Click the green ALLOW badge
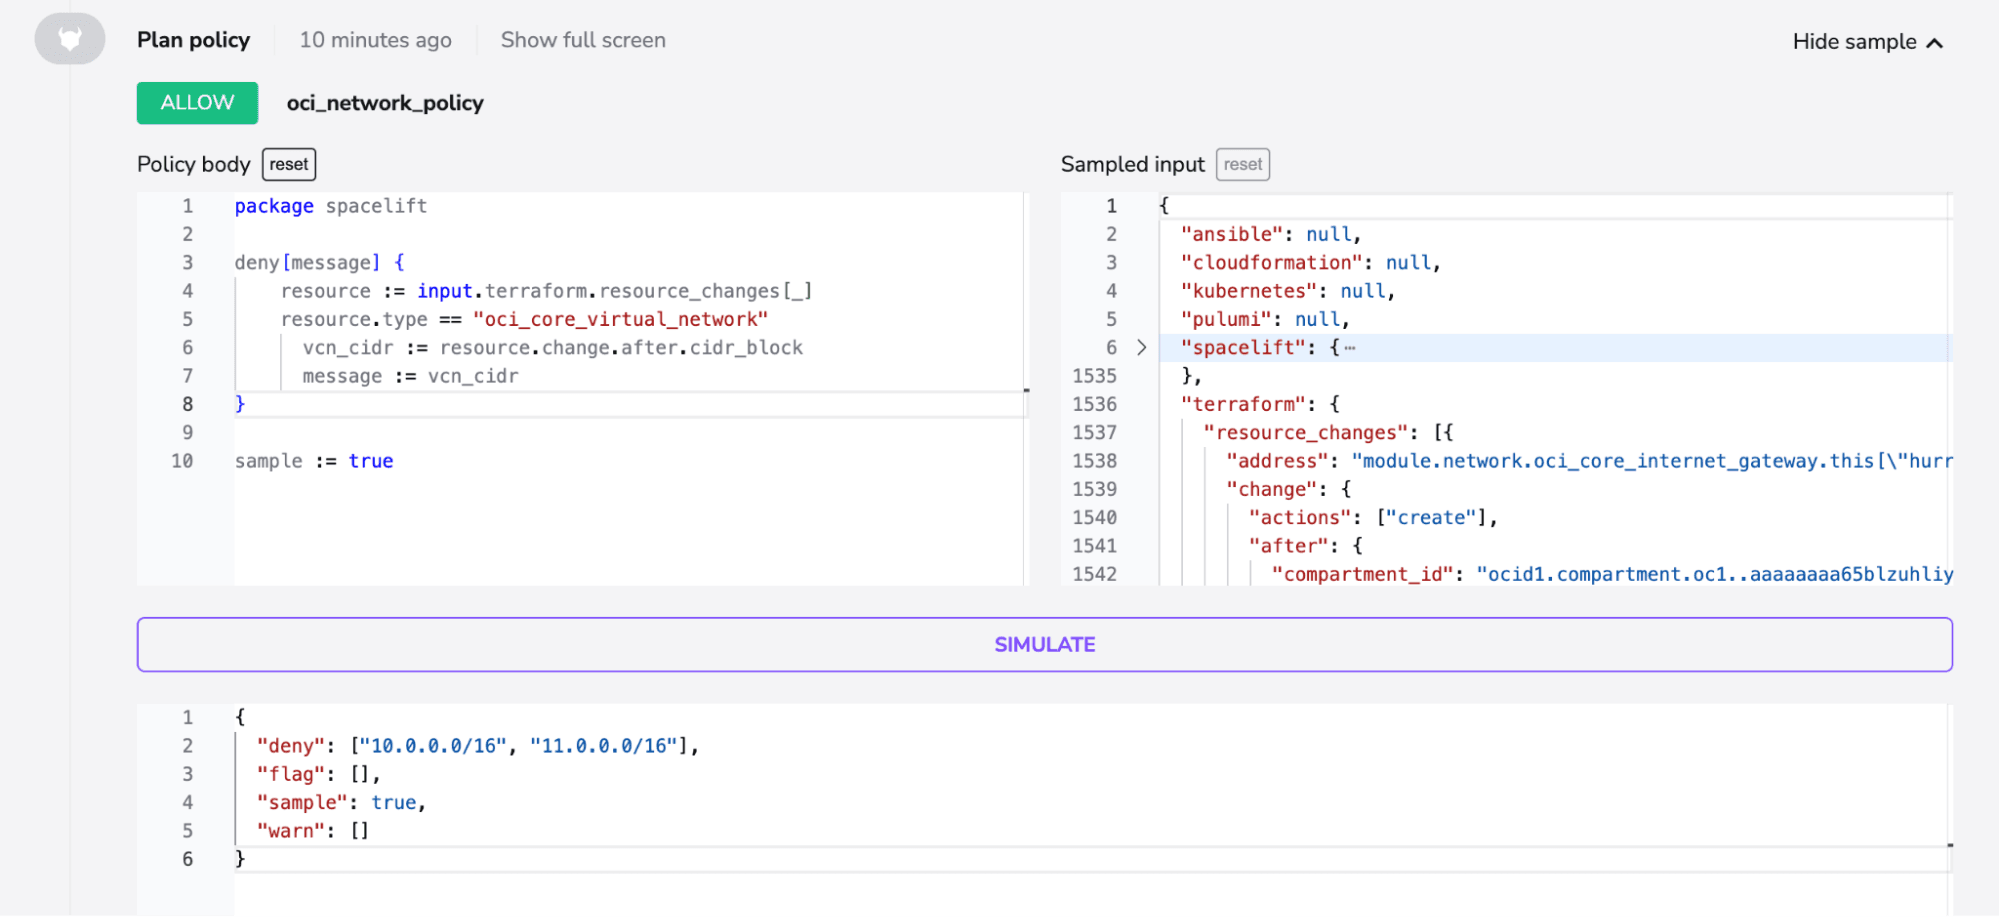Screen dimensions: 1999x917 coord(197,103)
